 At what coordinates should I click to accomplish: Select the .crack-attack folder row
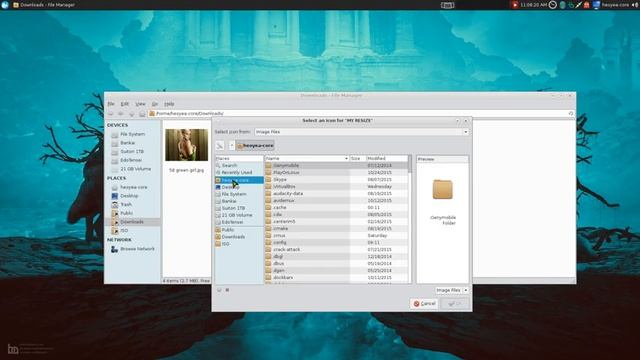tap(336, 249)
